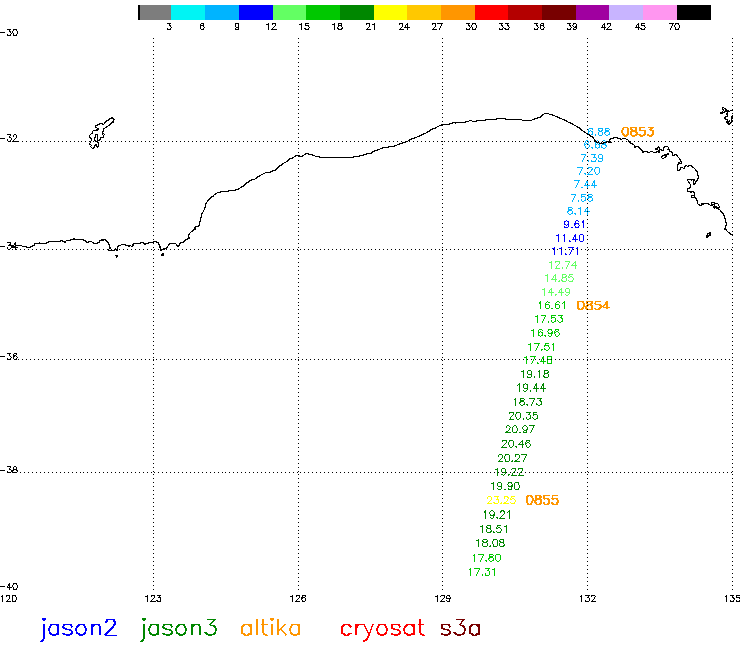The height and width of the screenshot is (650, 740).
Task: Click the jason2 legend label
Action: [x=78, y=629]
